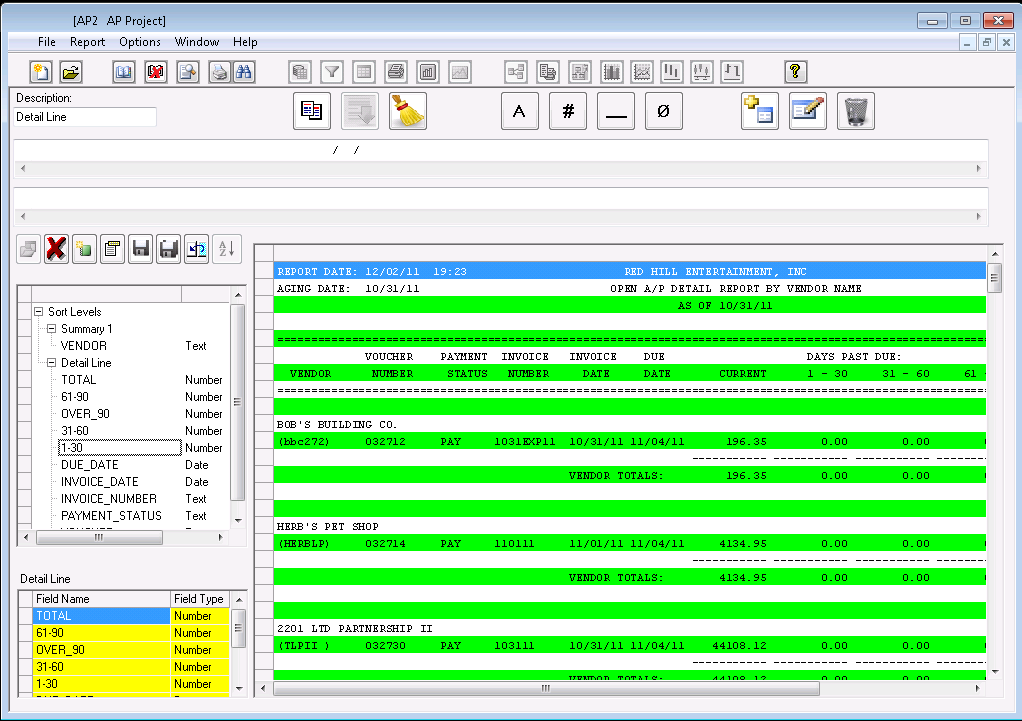Click the broom clear icon
Screen dimensions: 1022x721
(407, 111)
